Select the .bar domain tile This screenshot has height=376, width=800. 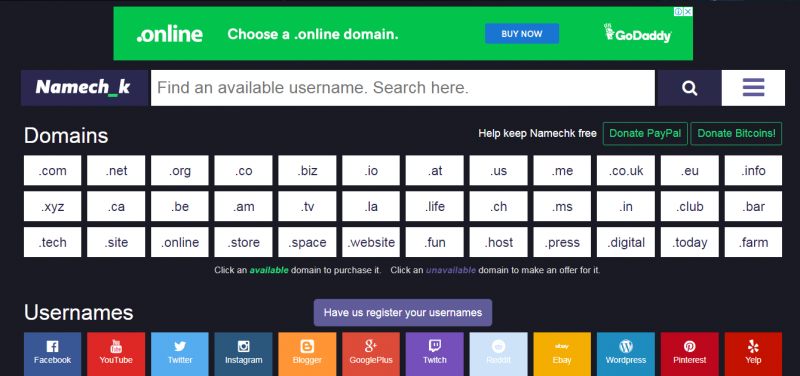[x=753, y=206]
